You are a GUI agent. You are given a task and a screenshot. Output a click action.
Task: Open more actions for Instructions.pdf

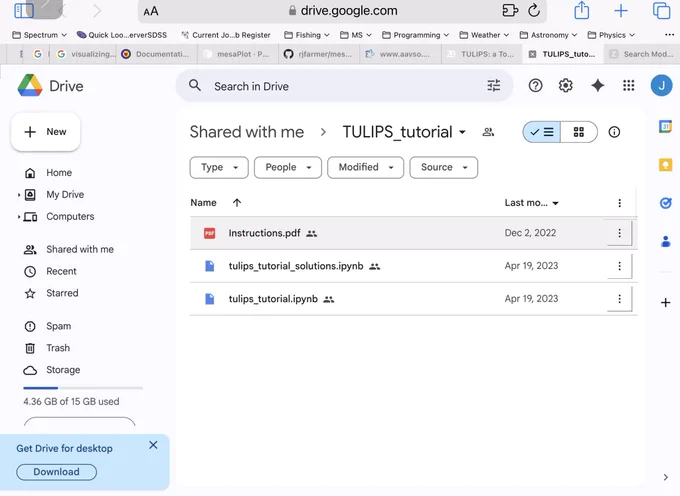pos(619,233)
